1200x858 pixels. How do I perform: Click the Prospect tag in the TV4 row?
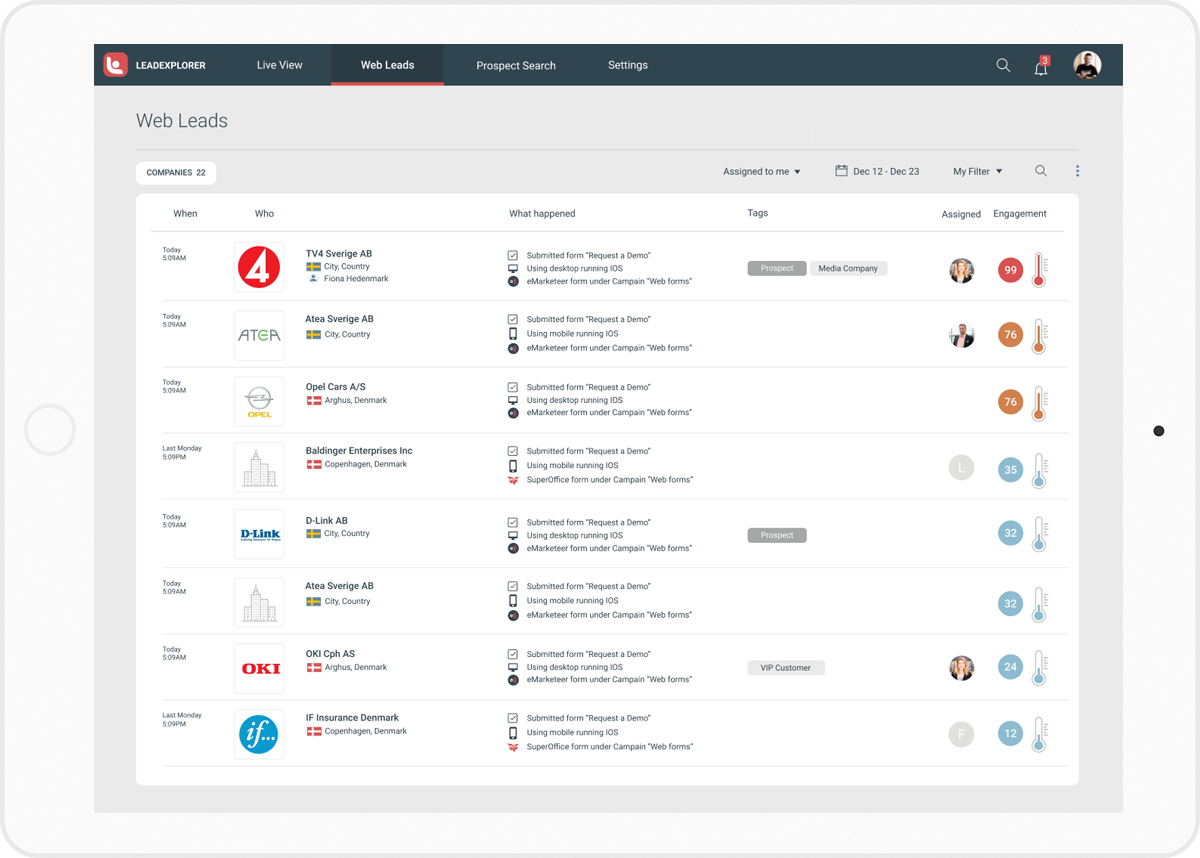click(x=777, y=268)
